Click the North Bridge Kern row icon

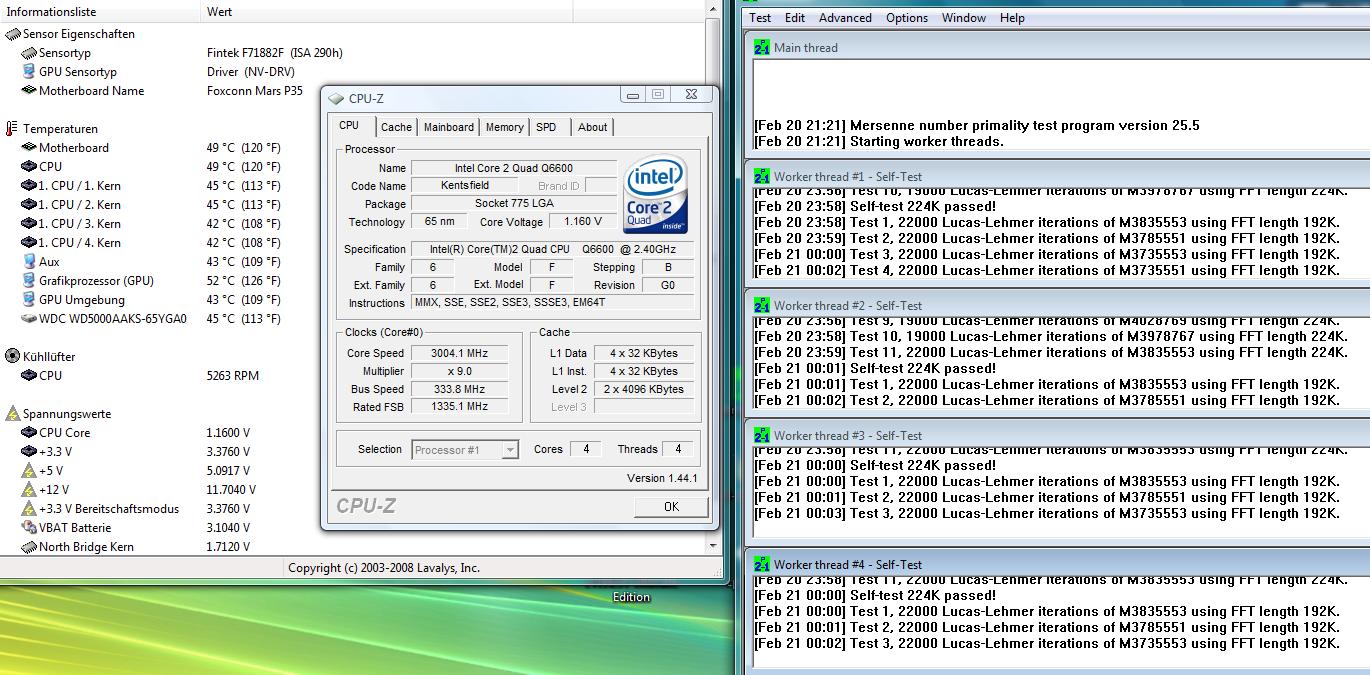(x=29, y=547)
